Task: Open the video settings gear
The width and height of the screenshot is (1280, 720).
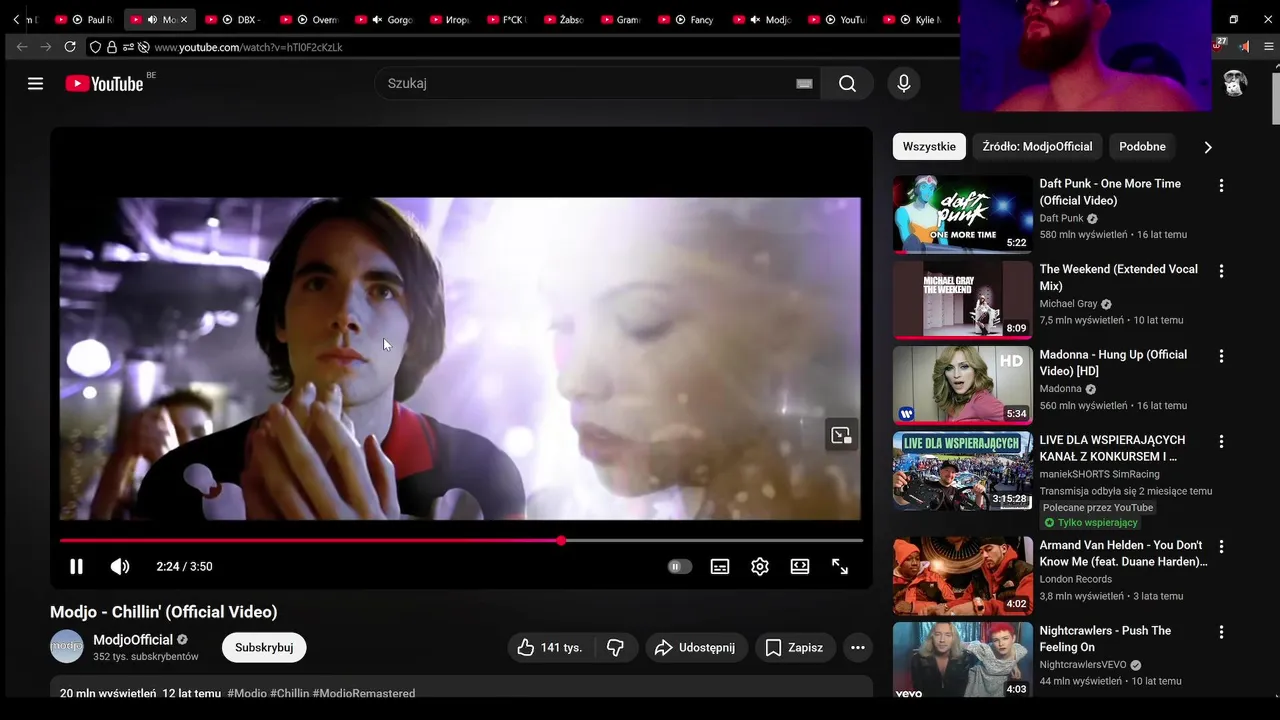Action: 760,567
